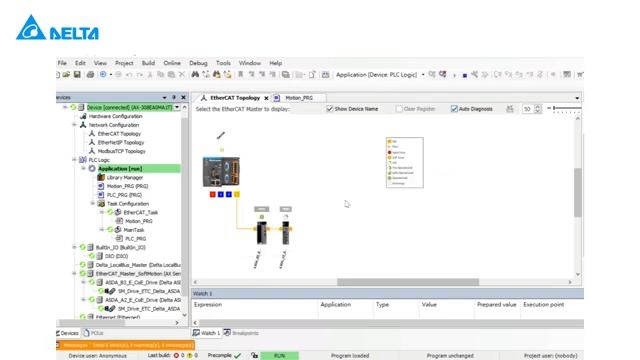Screen dimensions: 640x360
Task: Open the Online menu
Action: click(x=172, y=63)
